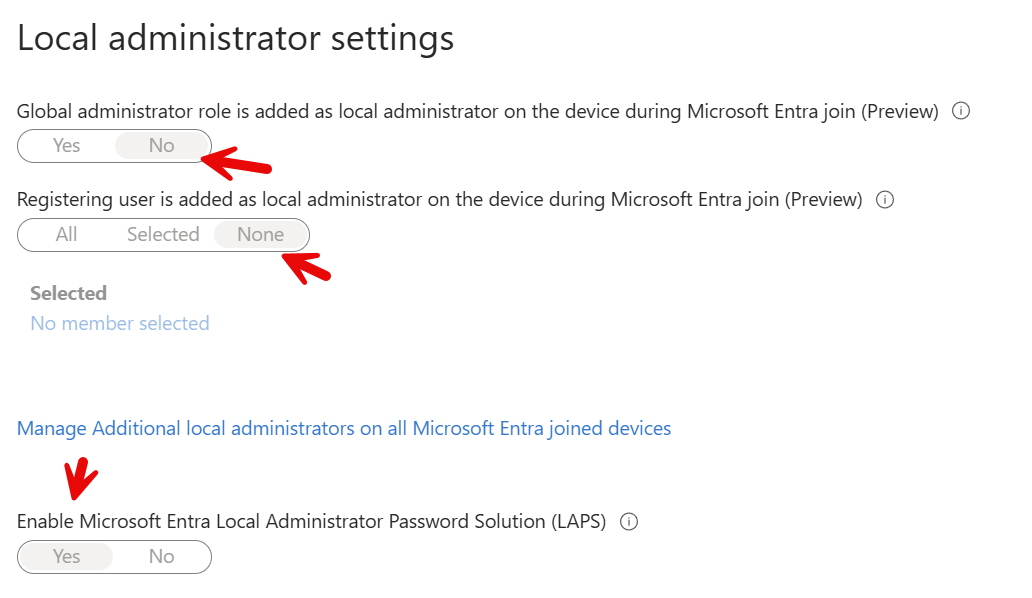The image size is (1032, 598).
Task: Set Global administrator role toggle to Yes
Action: (x=66, y=145)
